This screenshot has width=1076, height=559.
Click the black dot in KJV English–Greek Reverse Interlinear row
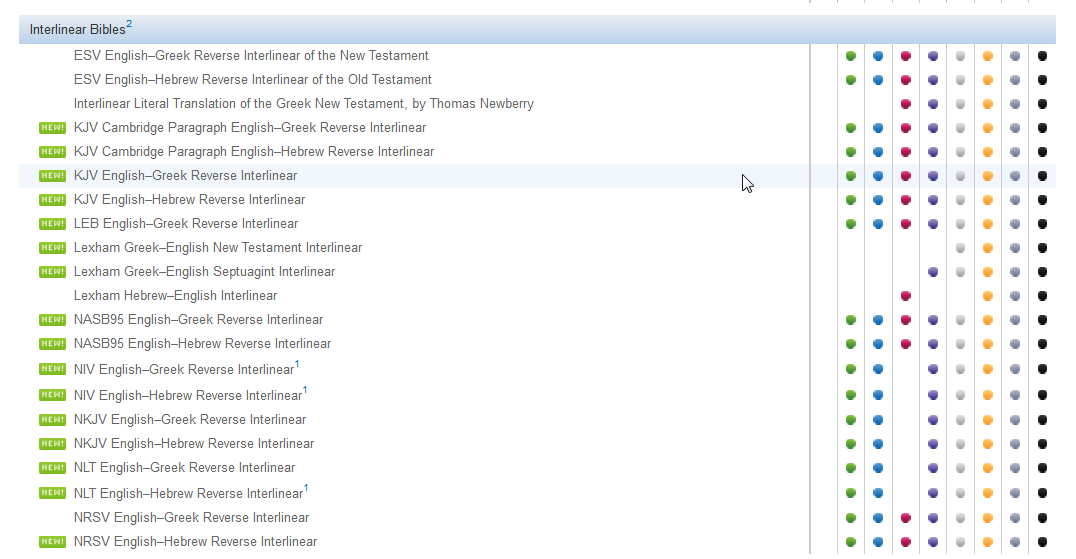[1042, 176]
